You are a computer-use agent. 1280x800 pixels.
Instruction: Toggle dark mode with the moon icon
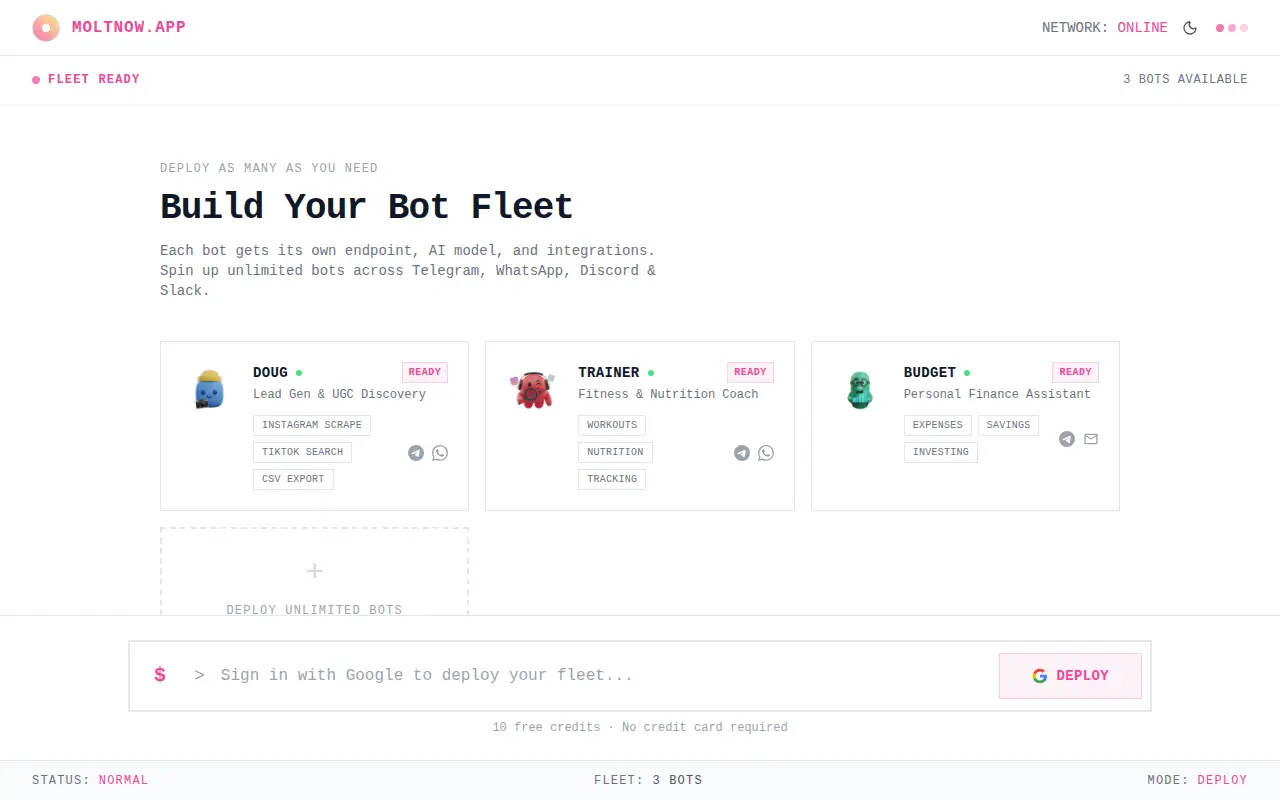click(1190, 28)
